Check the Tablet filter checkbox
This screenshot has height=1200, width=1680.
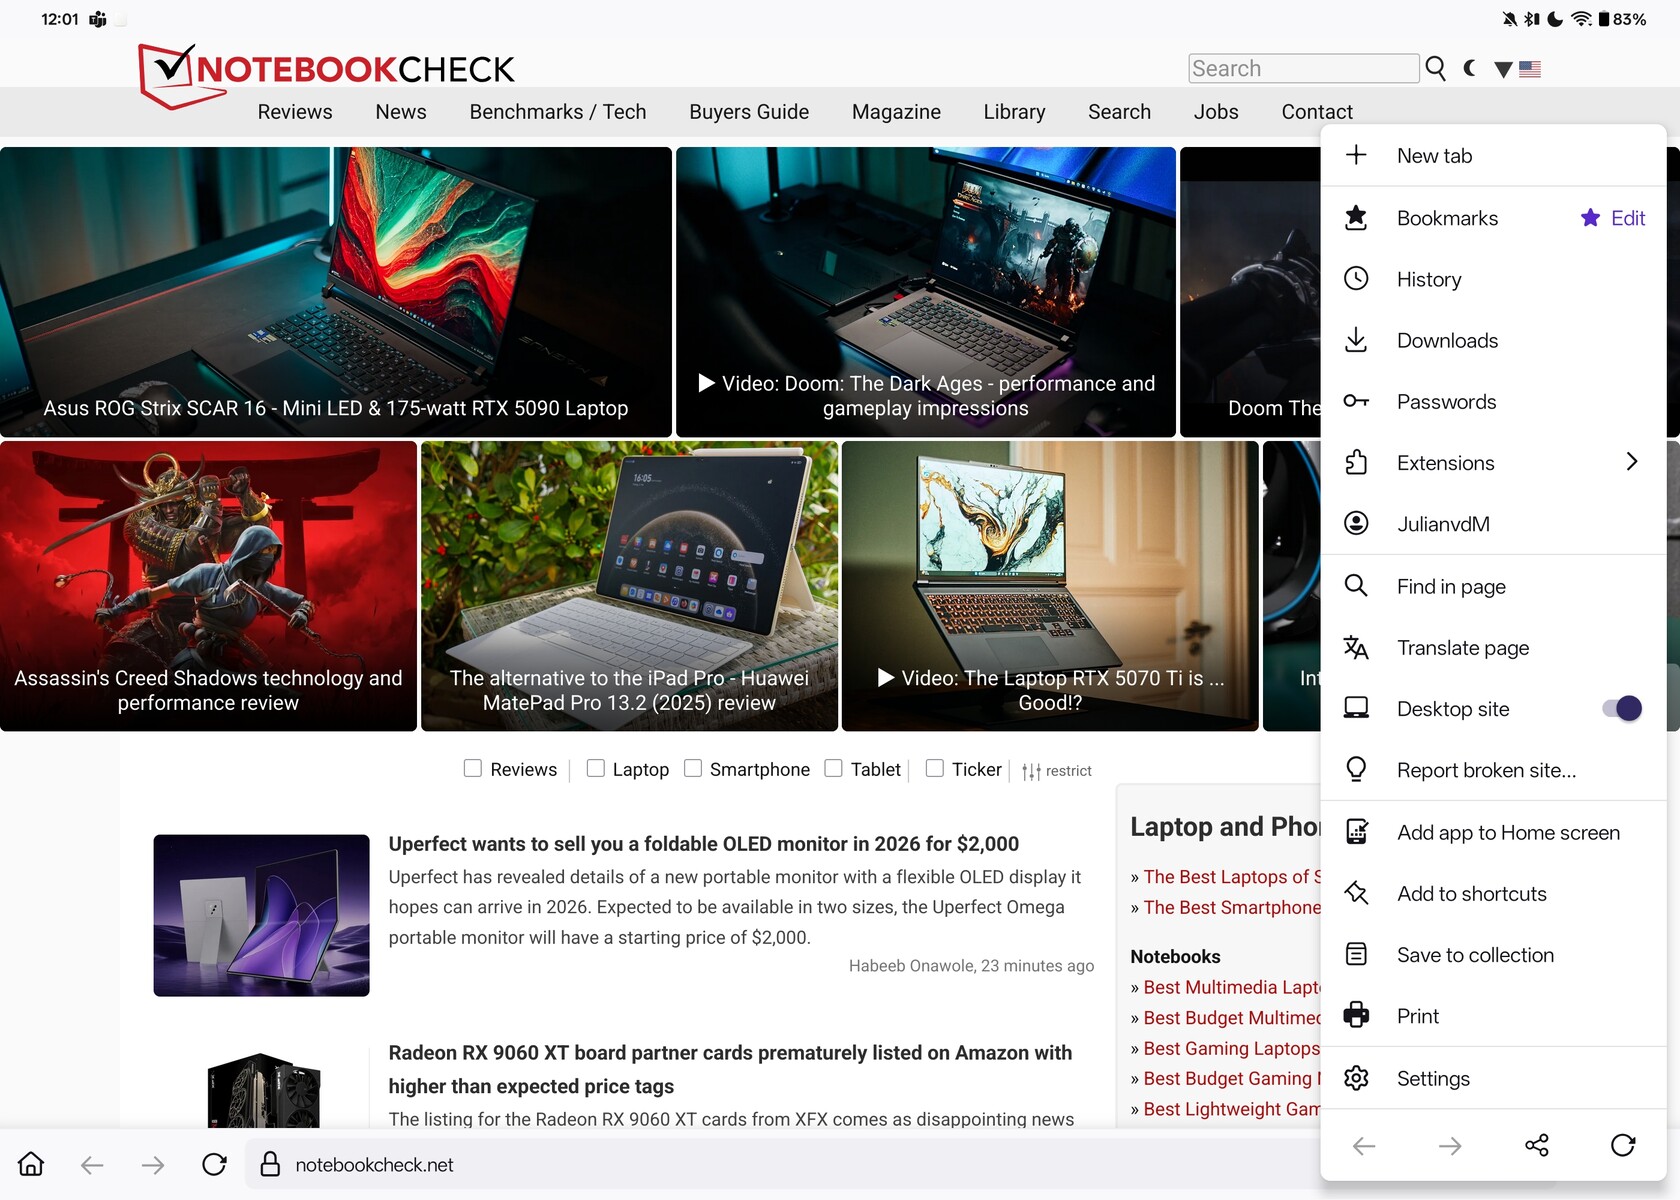click(833, 768)
